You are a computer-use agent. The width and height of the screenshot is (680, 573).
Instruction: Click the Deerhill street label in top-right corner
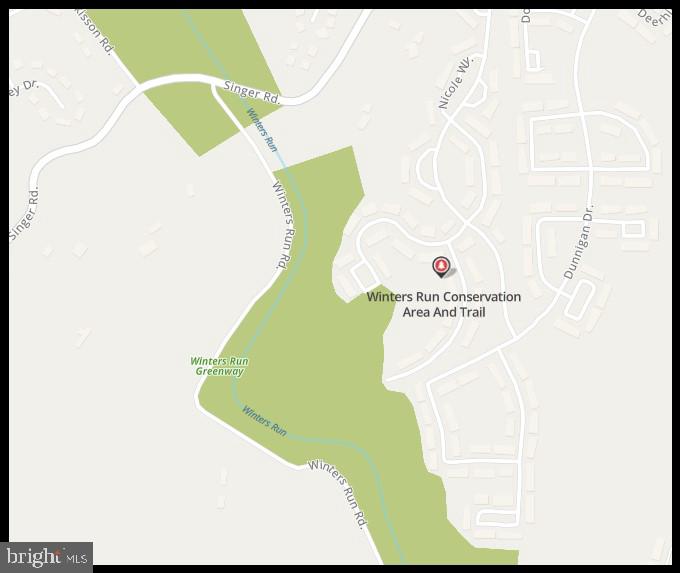(654, 19)
